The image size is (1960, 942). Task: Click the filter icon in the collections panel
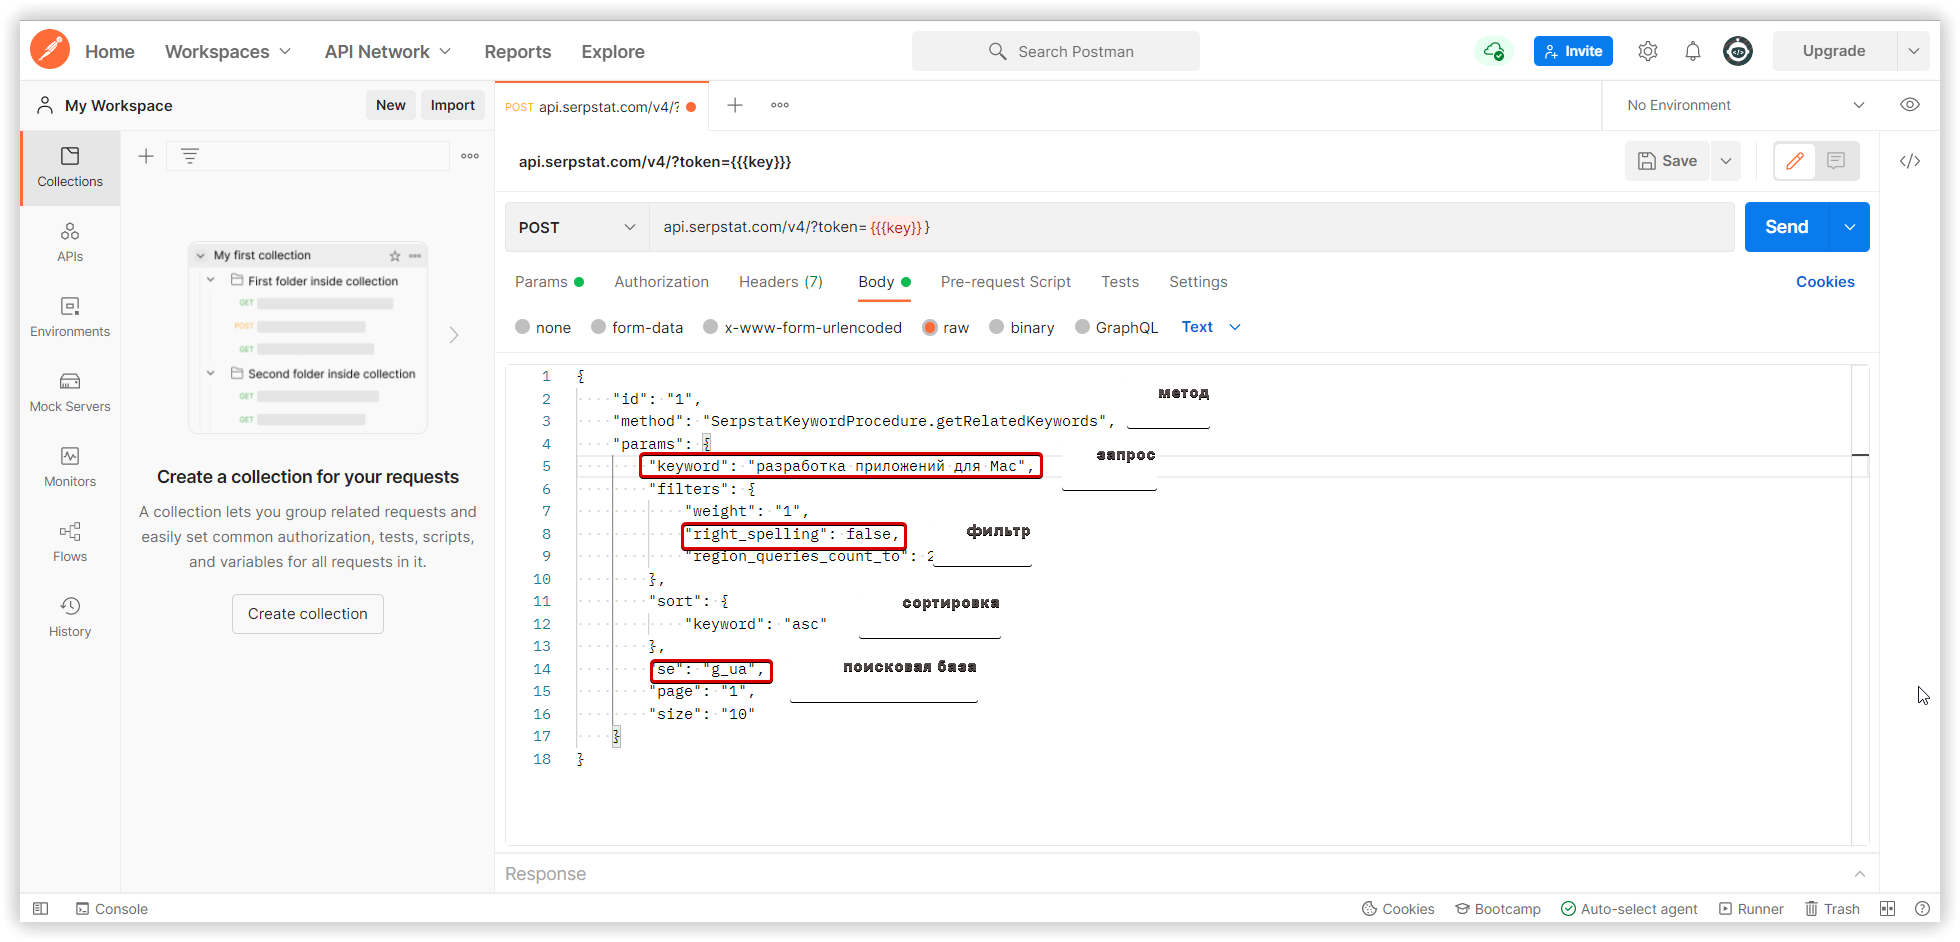189,156
